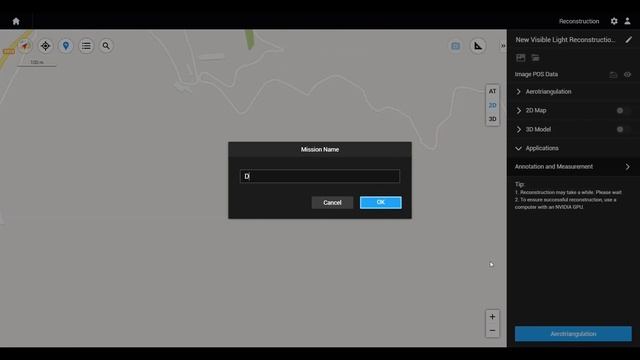
Task: Click the Image POS Data import icon
Action: (613, 75)
